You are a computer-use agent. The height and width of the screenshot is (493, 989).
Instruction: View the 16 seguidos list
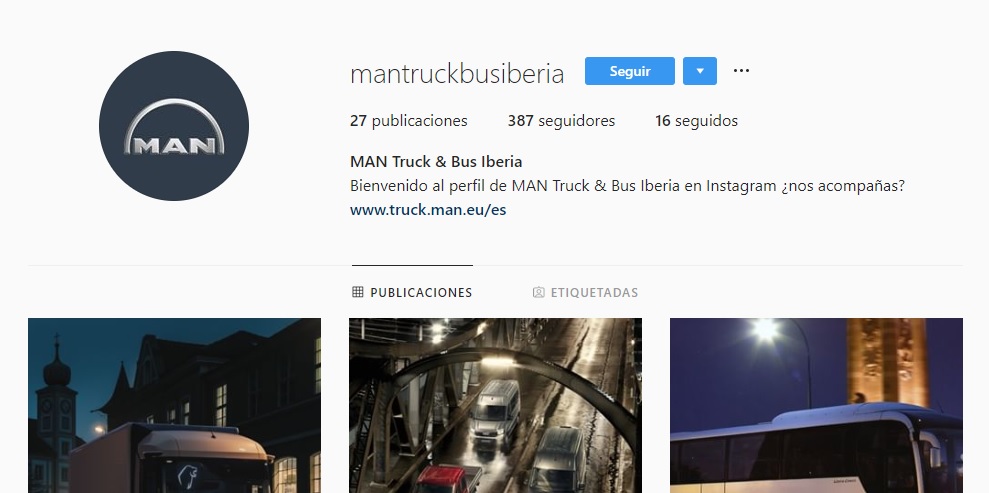[x=696, y=120]
